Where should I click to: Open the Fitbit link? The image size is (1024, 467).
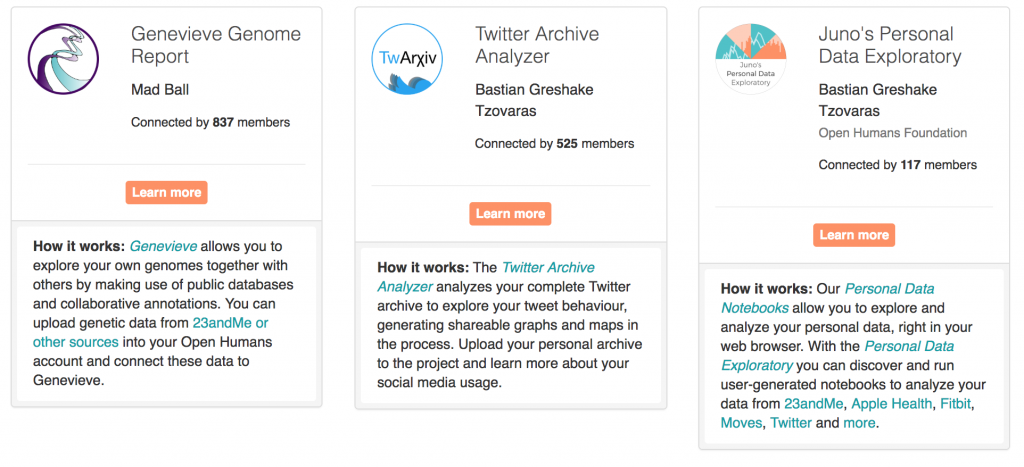tap(957, 404)
